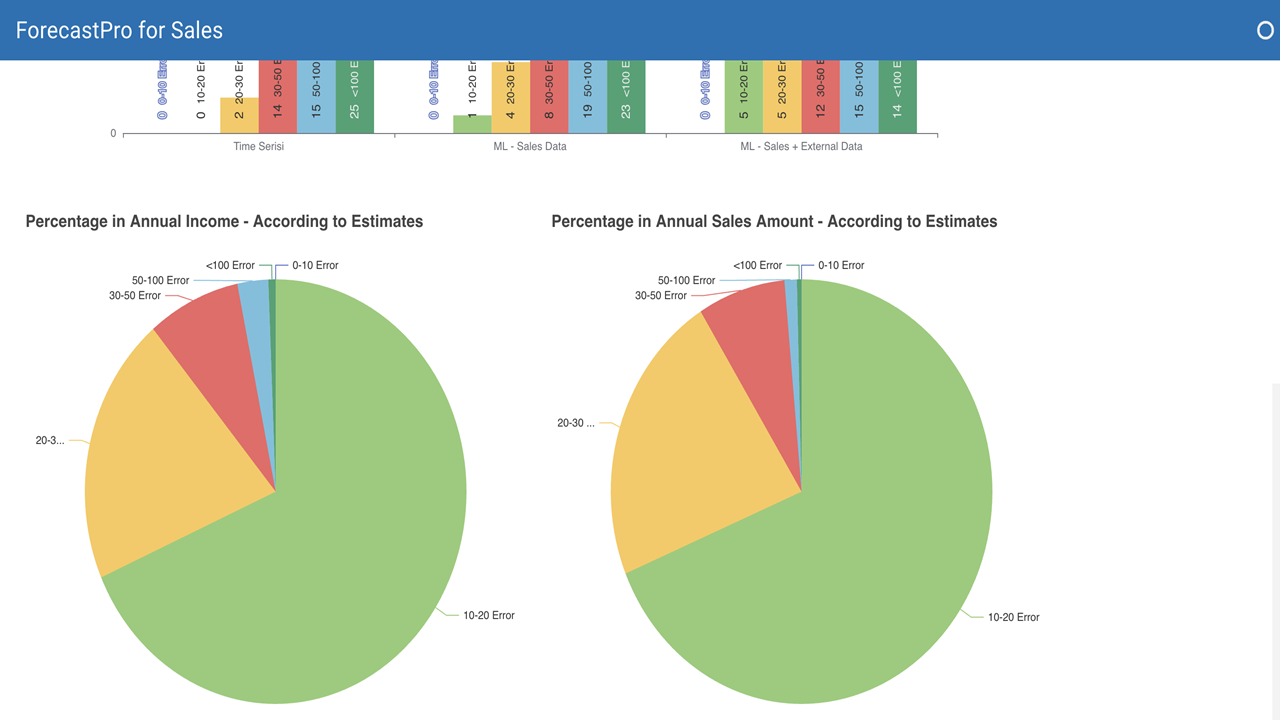Click 0-10 Error label of Annual Sales Amount pie
Image resolution: width=1280 pixels, height=720 pixels.
[x=841, y=266]
